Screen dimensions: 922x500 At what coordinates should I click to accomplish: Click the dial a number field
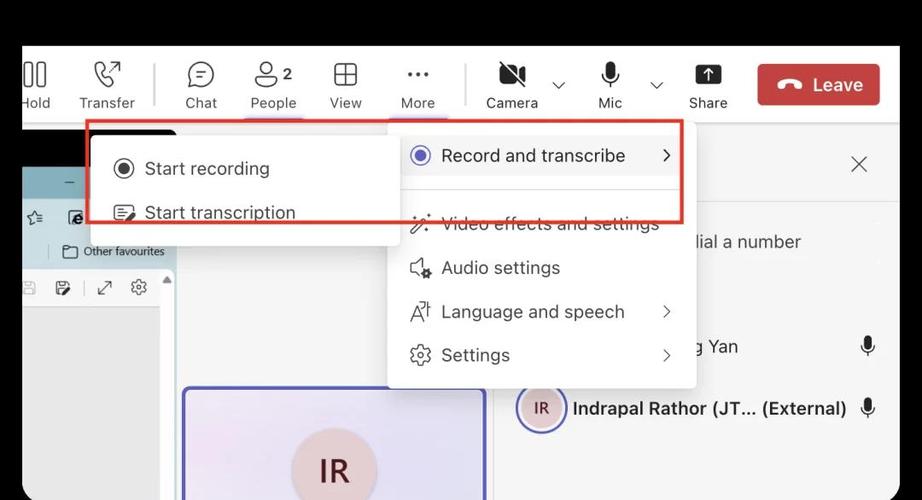click(x=747, y=242)
